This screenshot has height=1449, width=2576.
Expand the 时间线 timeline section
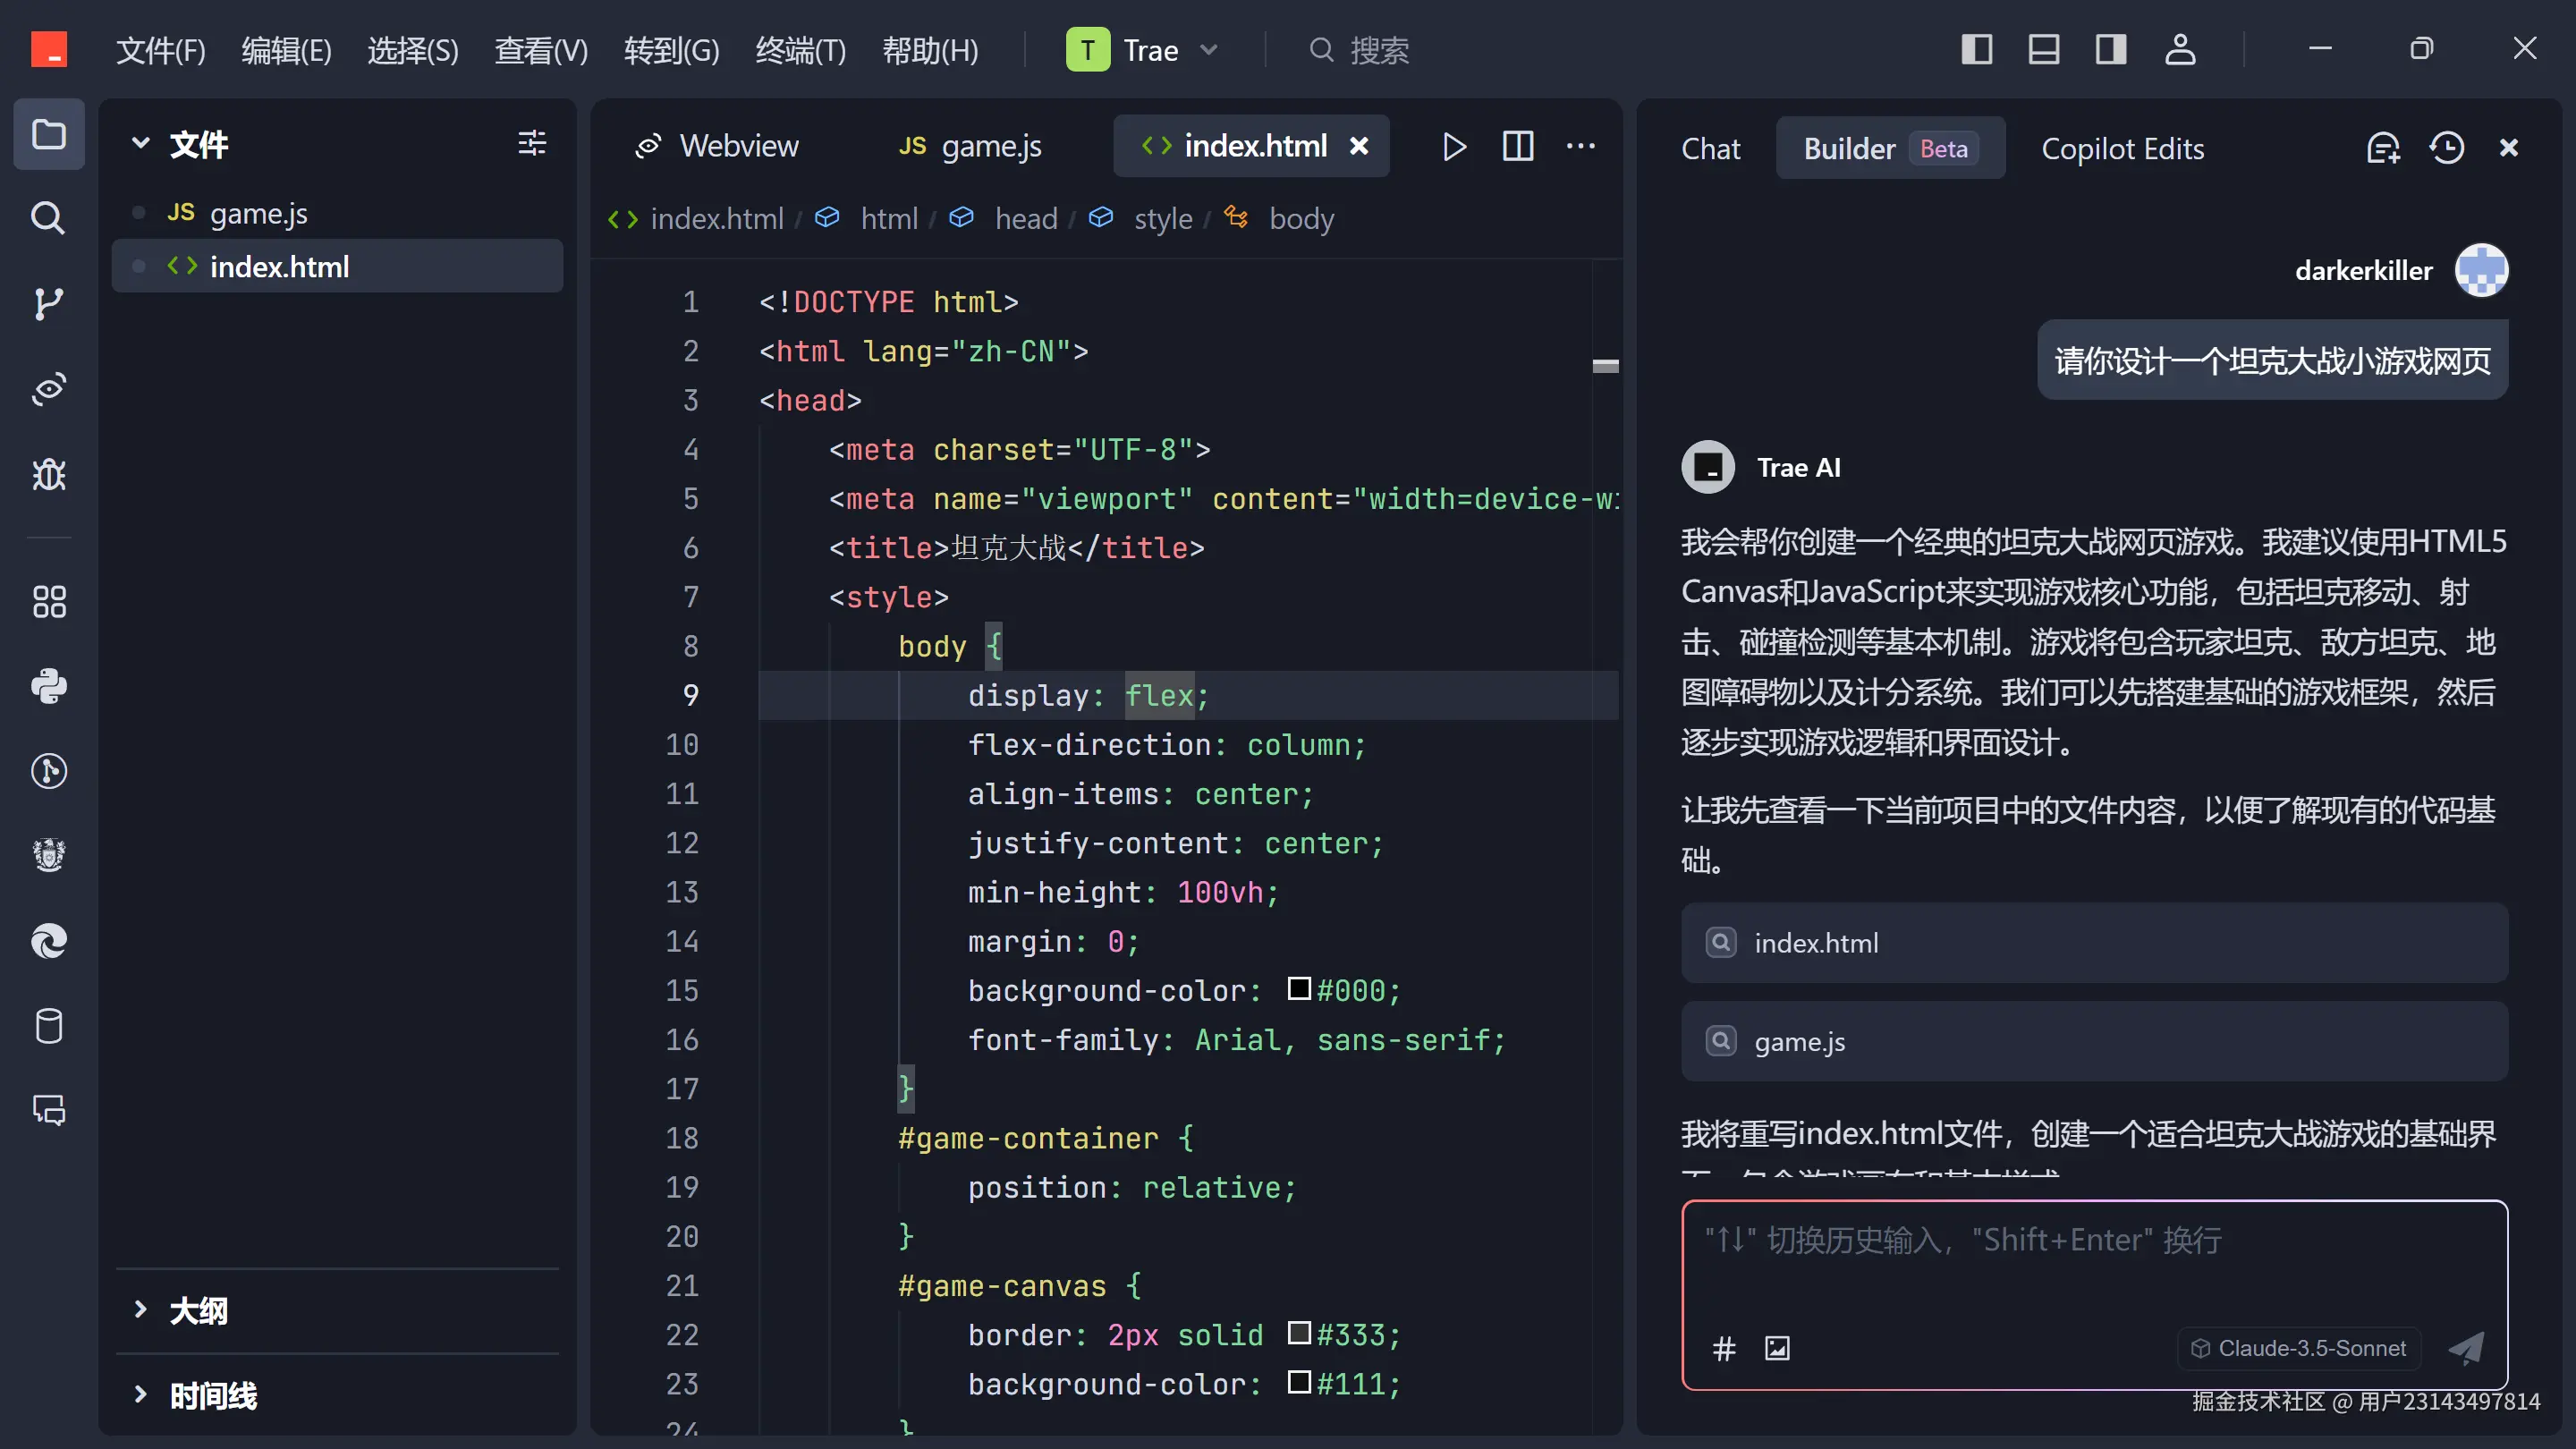212,1395
